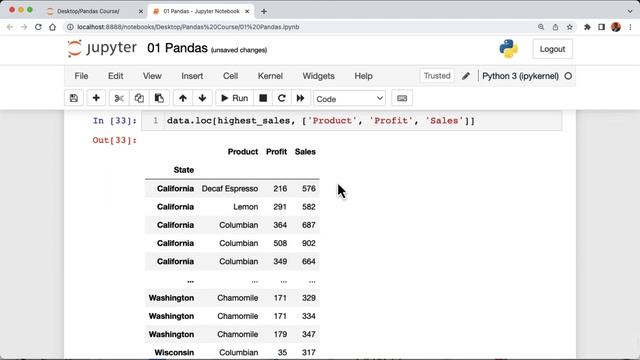640x360 pixels.
Task: Click the Jupyter logo
Action: coord(102,48)
